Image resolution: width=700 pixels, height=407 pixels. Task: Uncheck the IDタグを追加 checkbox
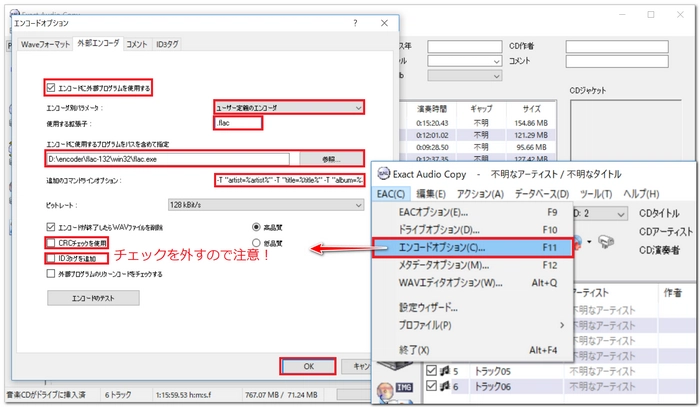coord(51,258)
